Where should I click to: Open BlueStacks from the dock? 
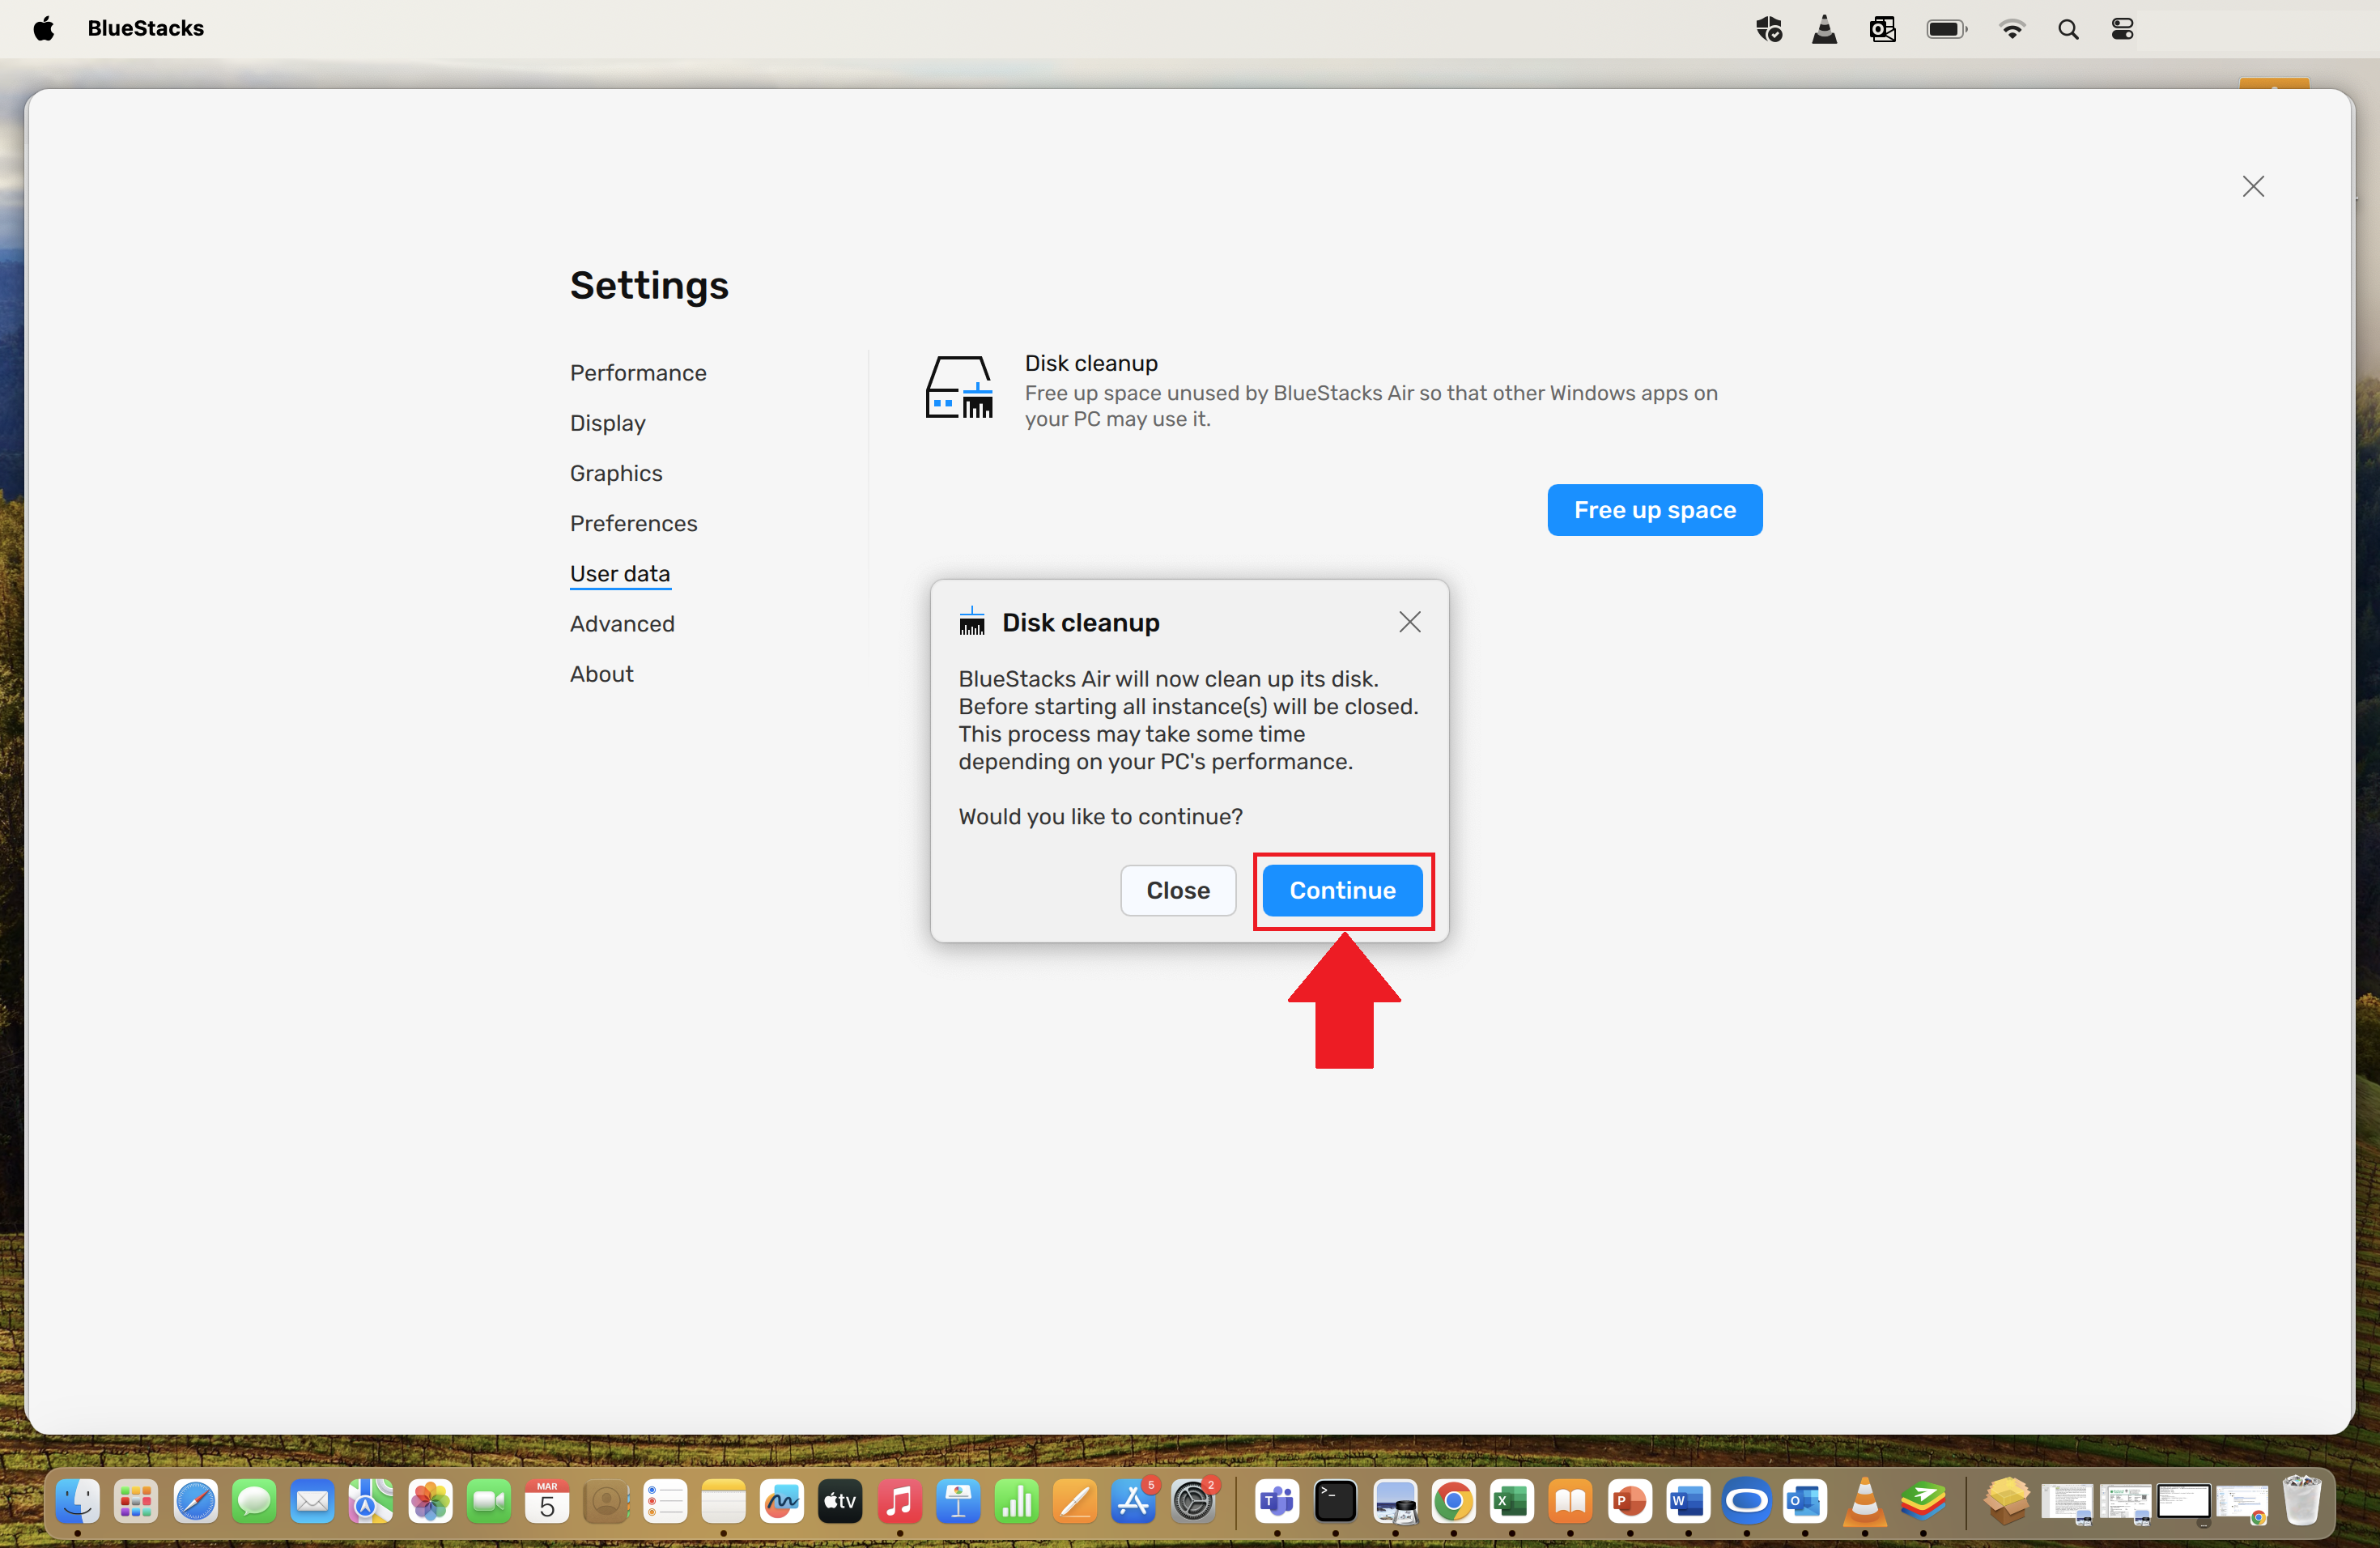pos(1923,1501)
